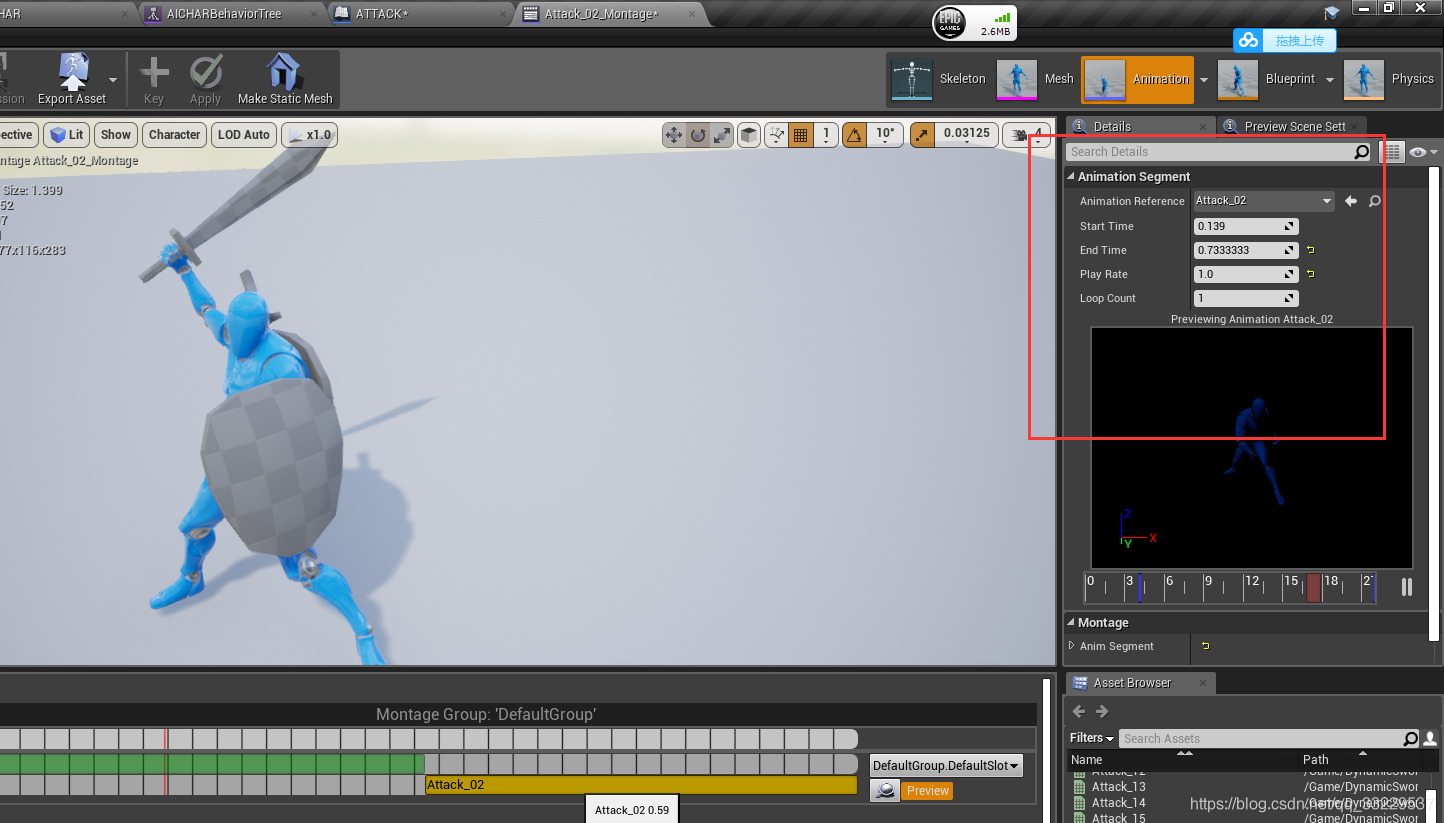Open the Lit view mode menu
The width and height of the screenshot is (1444, 823).
[67, 135]
